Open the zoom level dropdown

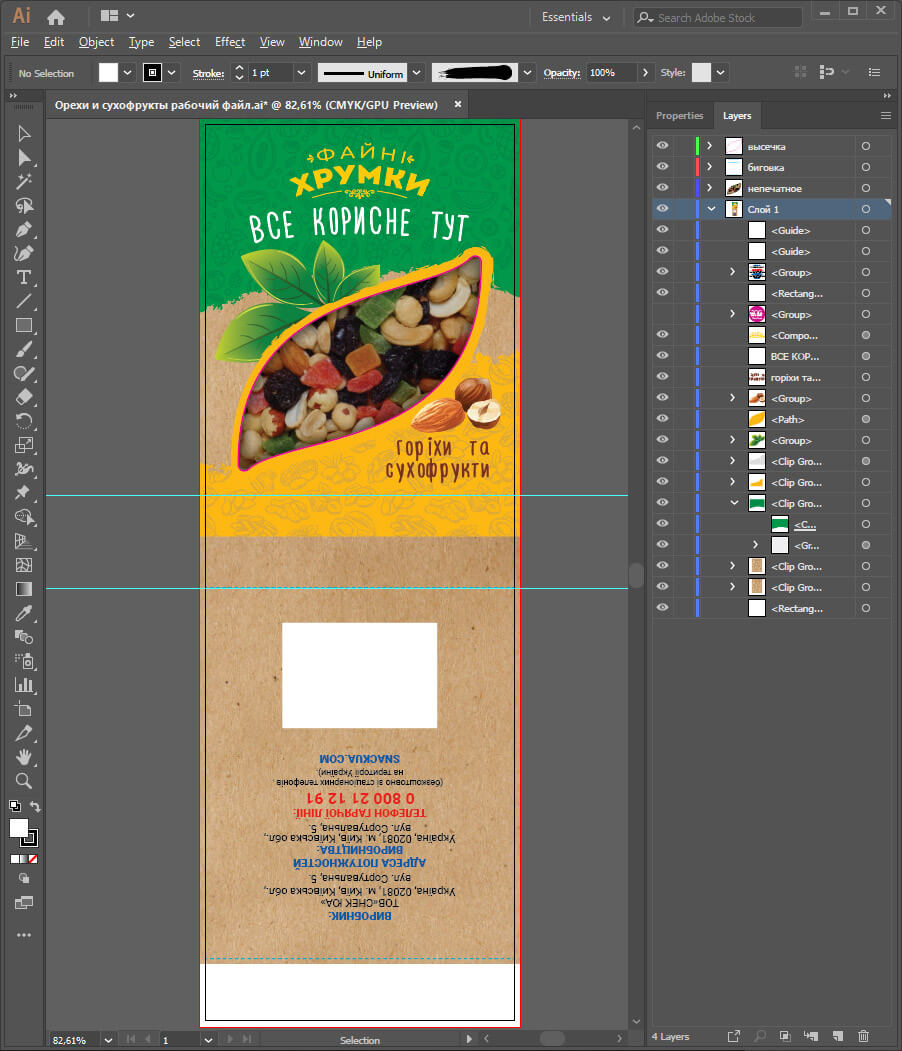click(x=109, y=1040)
